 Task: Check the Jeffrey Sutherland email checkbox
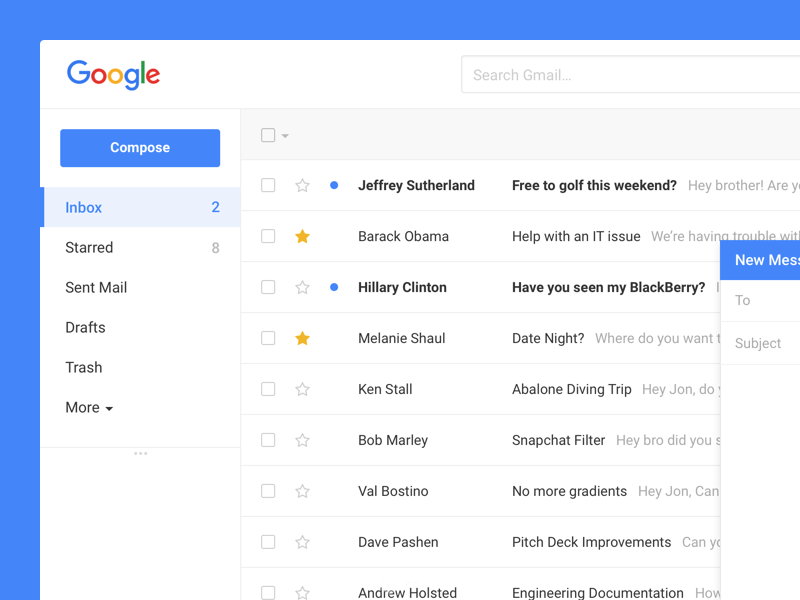pyautogui.click(x=268, y=185)
